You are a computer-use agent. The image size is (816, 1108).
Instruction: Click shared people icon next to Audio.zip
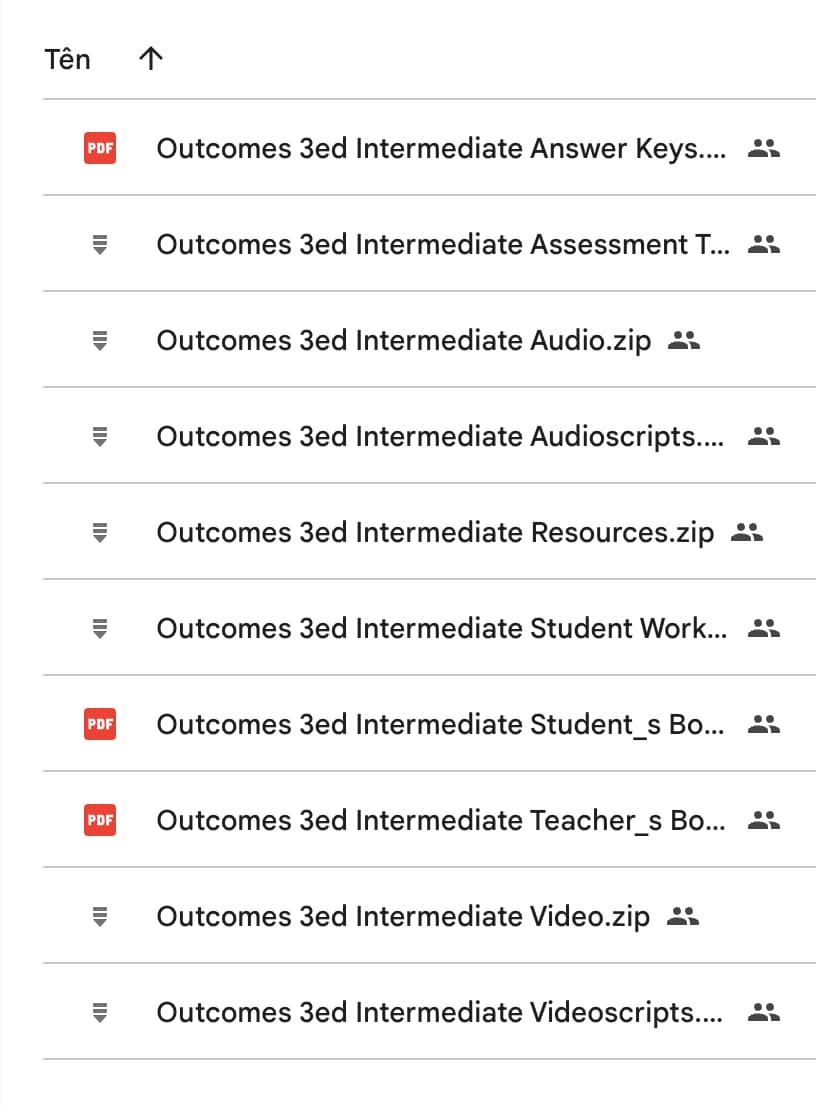684,341
